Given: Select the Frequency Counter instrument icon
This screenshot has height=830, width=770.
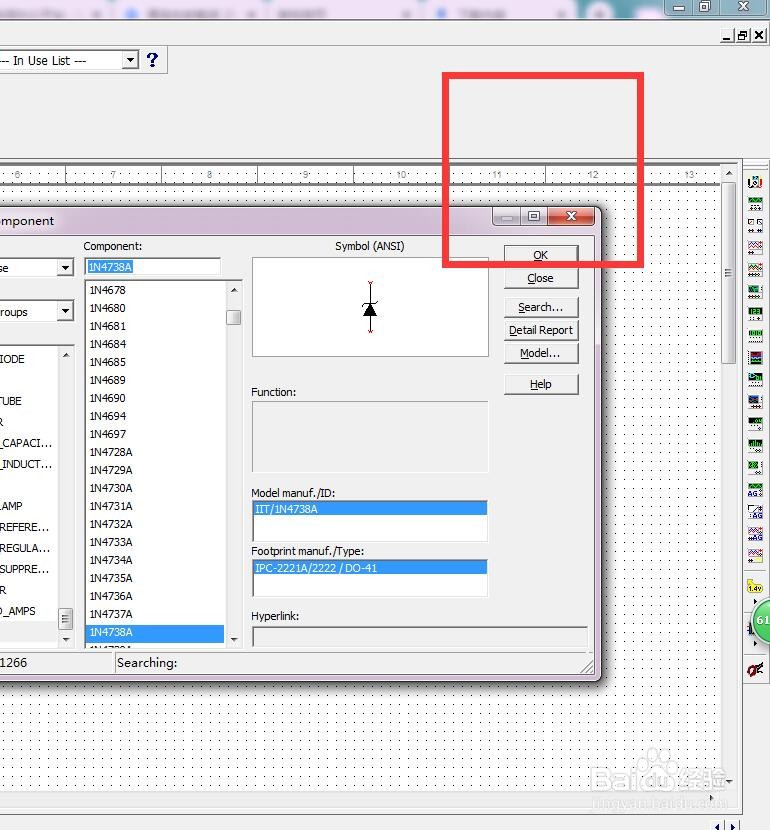Looking at the screenshot, I should point(755,313).
